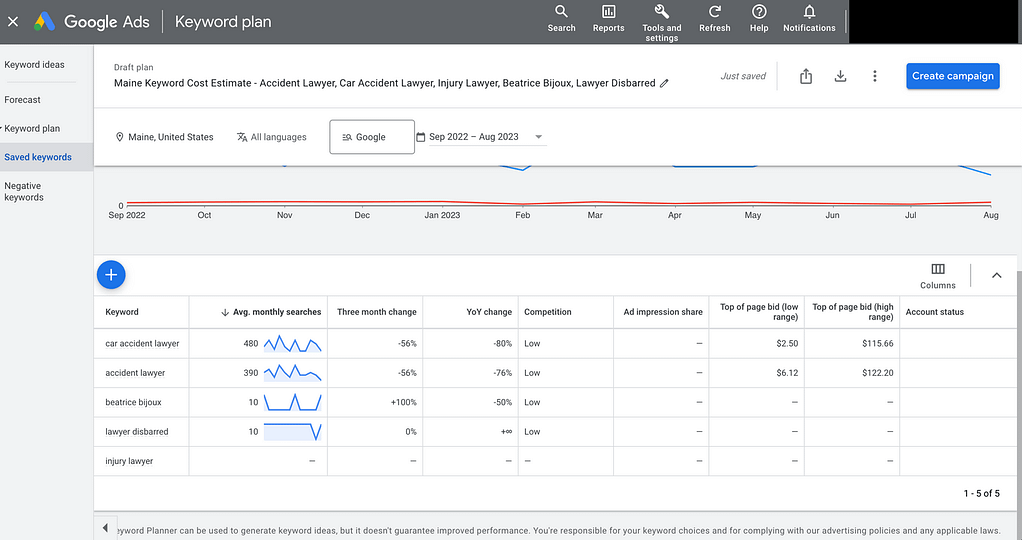
Task: Open the Negative keywords sidebar item
Action: (x=24, y=191)
